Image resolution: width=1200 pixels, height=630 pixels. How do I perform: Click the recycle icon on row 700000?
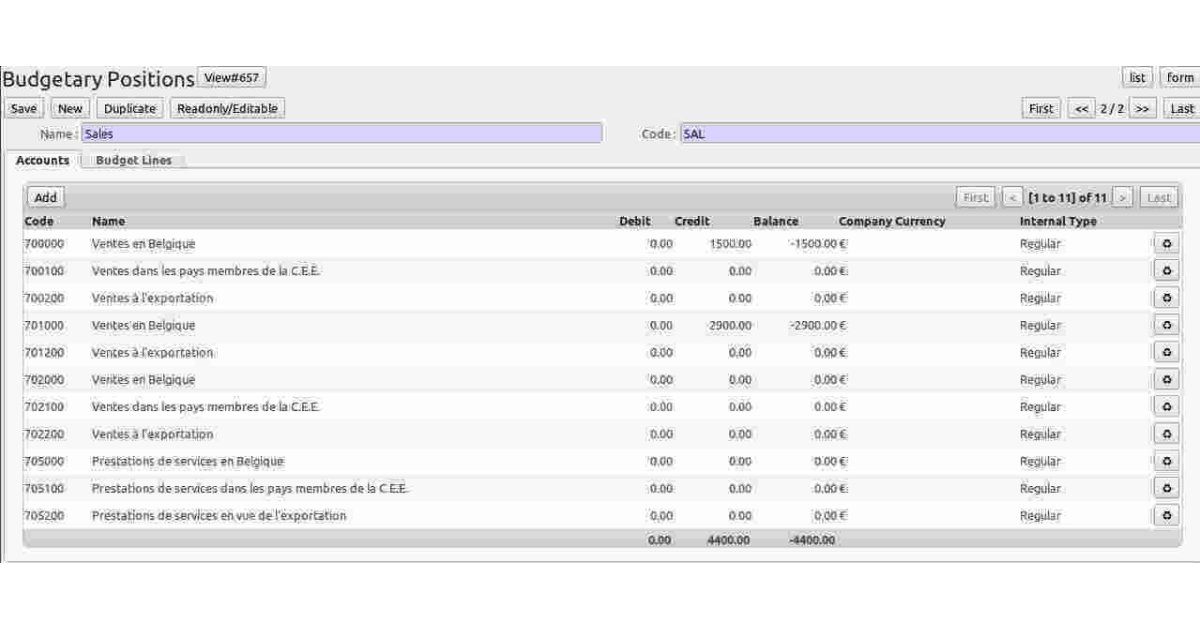point(1165,243)
